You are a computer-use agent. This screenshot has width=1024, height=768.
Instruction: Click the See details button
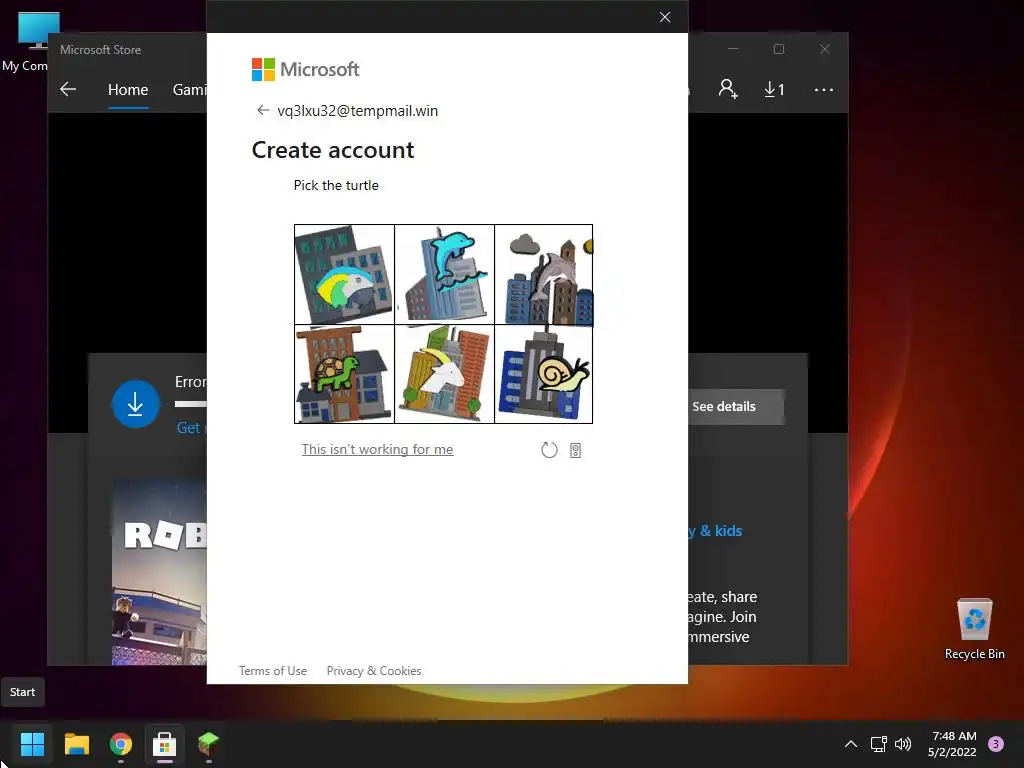pos(736,406)
